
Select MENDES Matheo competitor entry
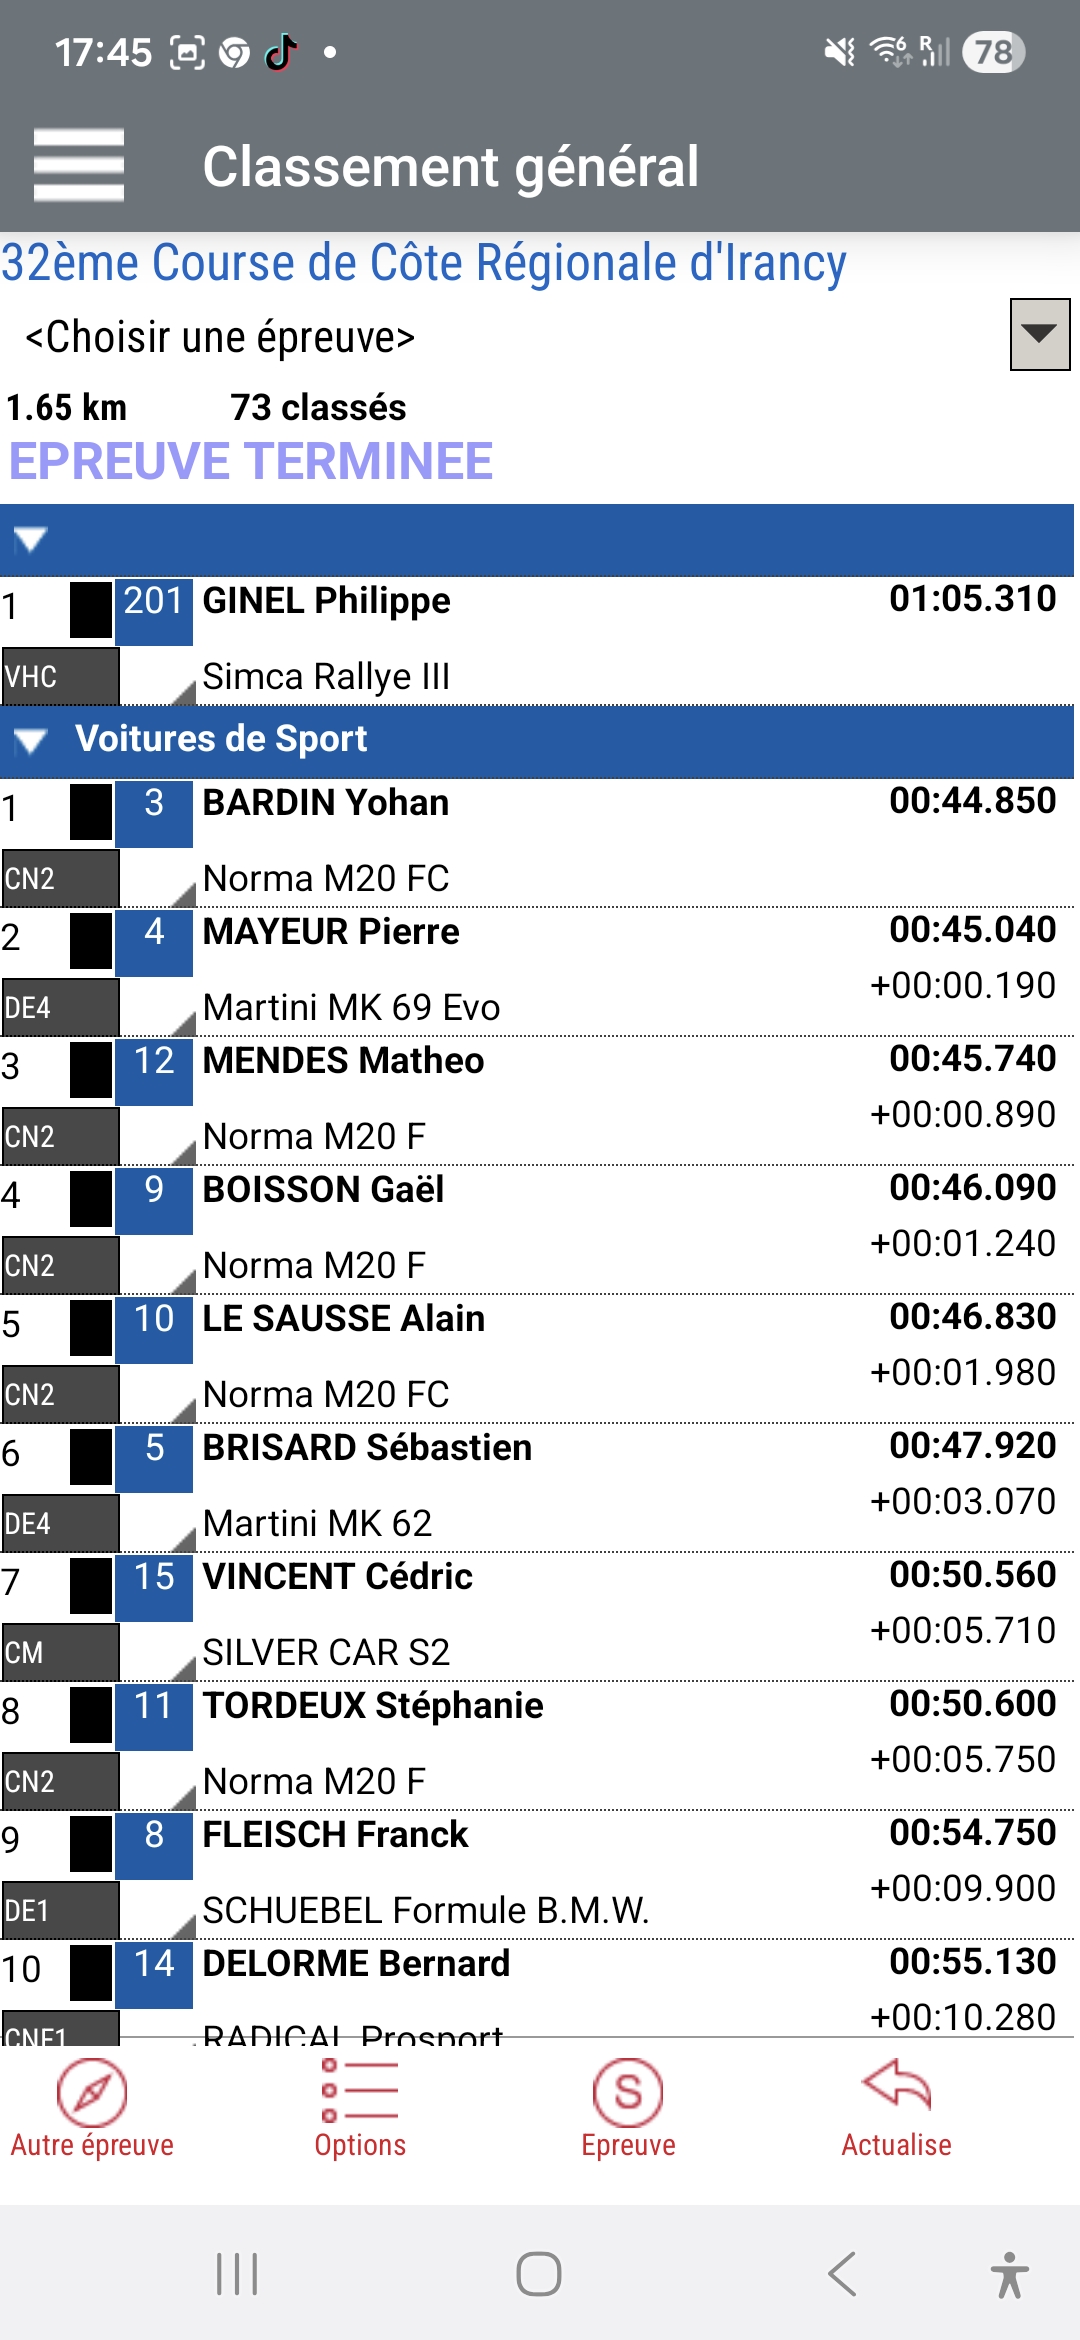click(x=343, y=1061)
